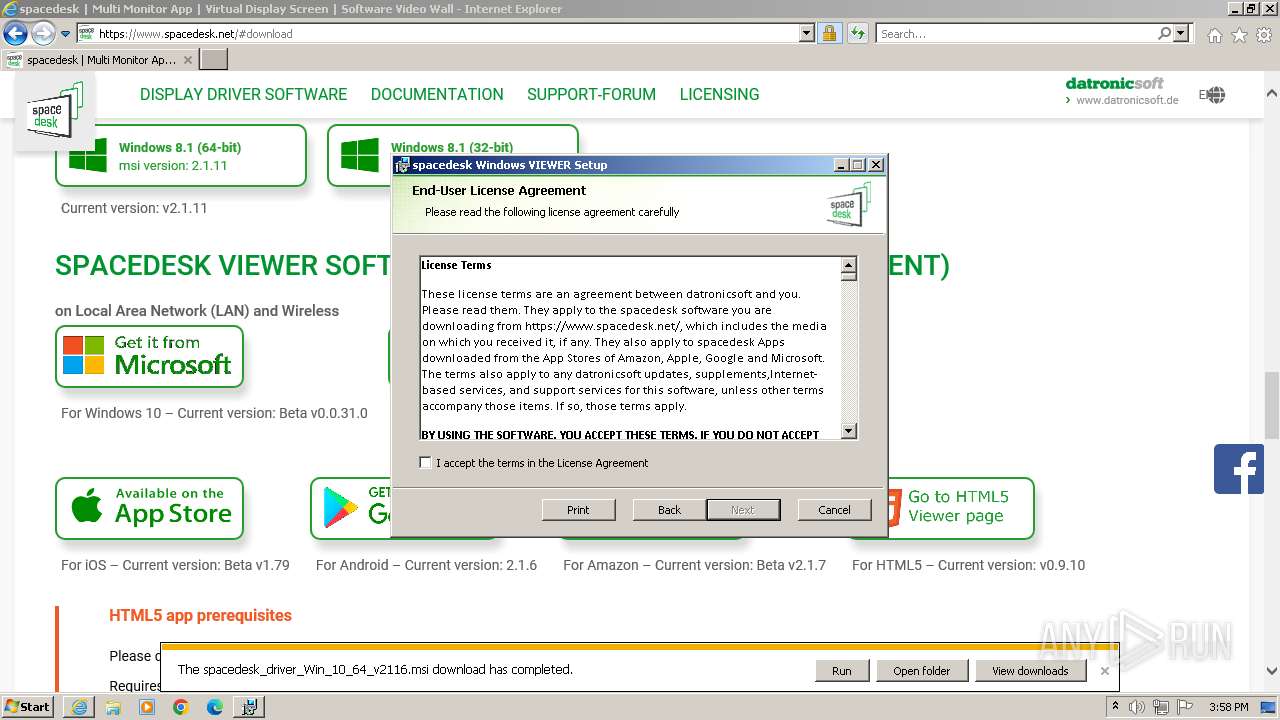Click the search magnifier icon

[1164, 33]
